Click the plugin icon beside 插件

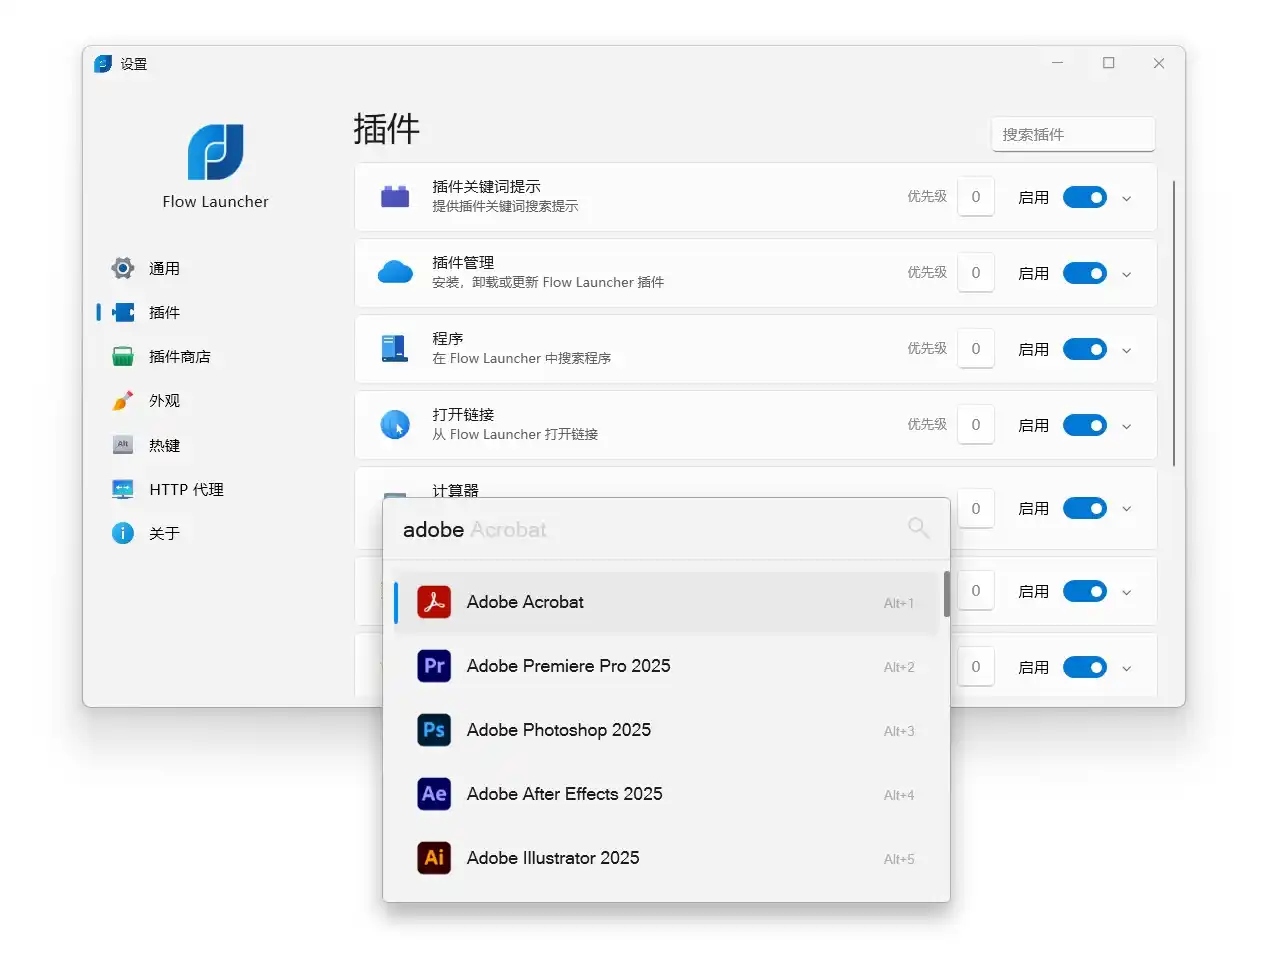pos(123,312)
